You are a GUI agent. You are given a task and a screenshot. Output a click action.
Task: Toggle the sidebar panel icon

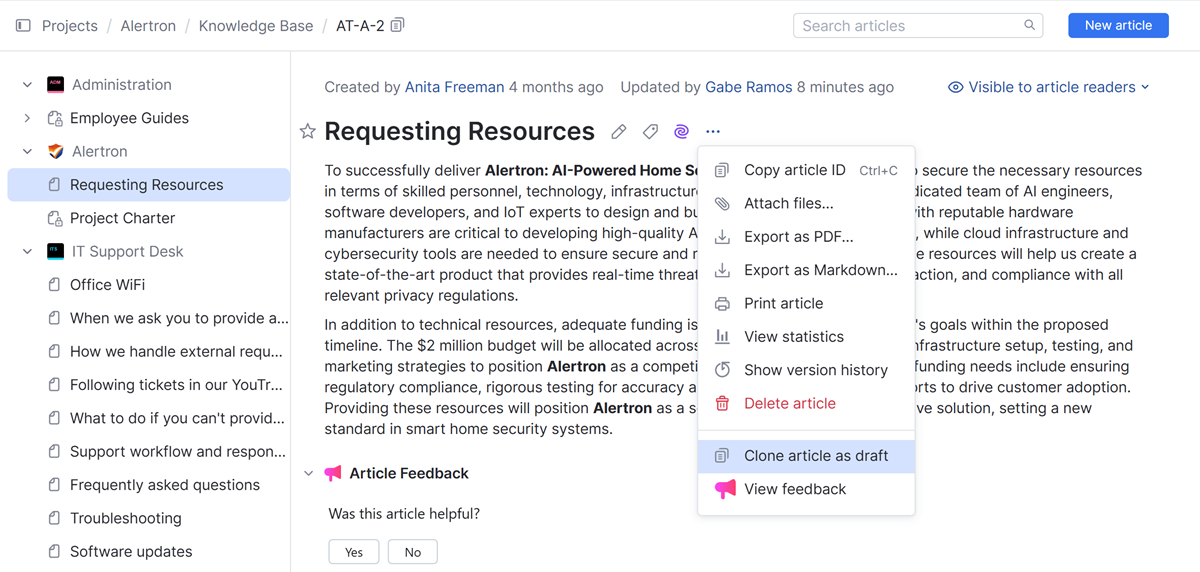(23, 25)
